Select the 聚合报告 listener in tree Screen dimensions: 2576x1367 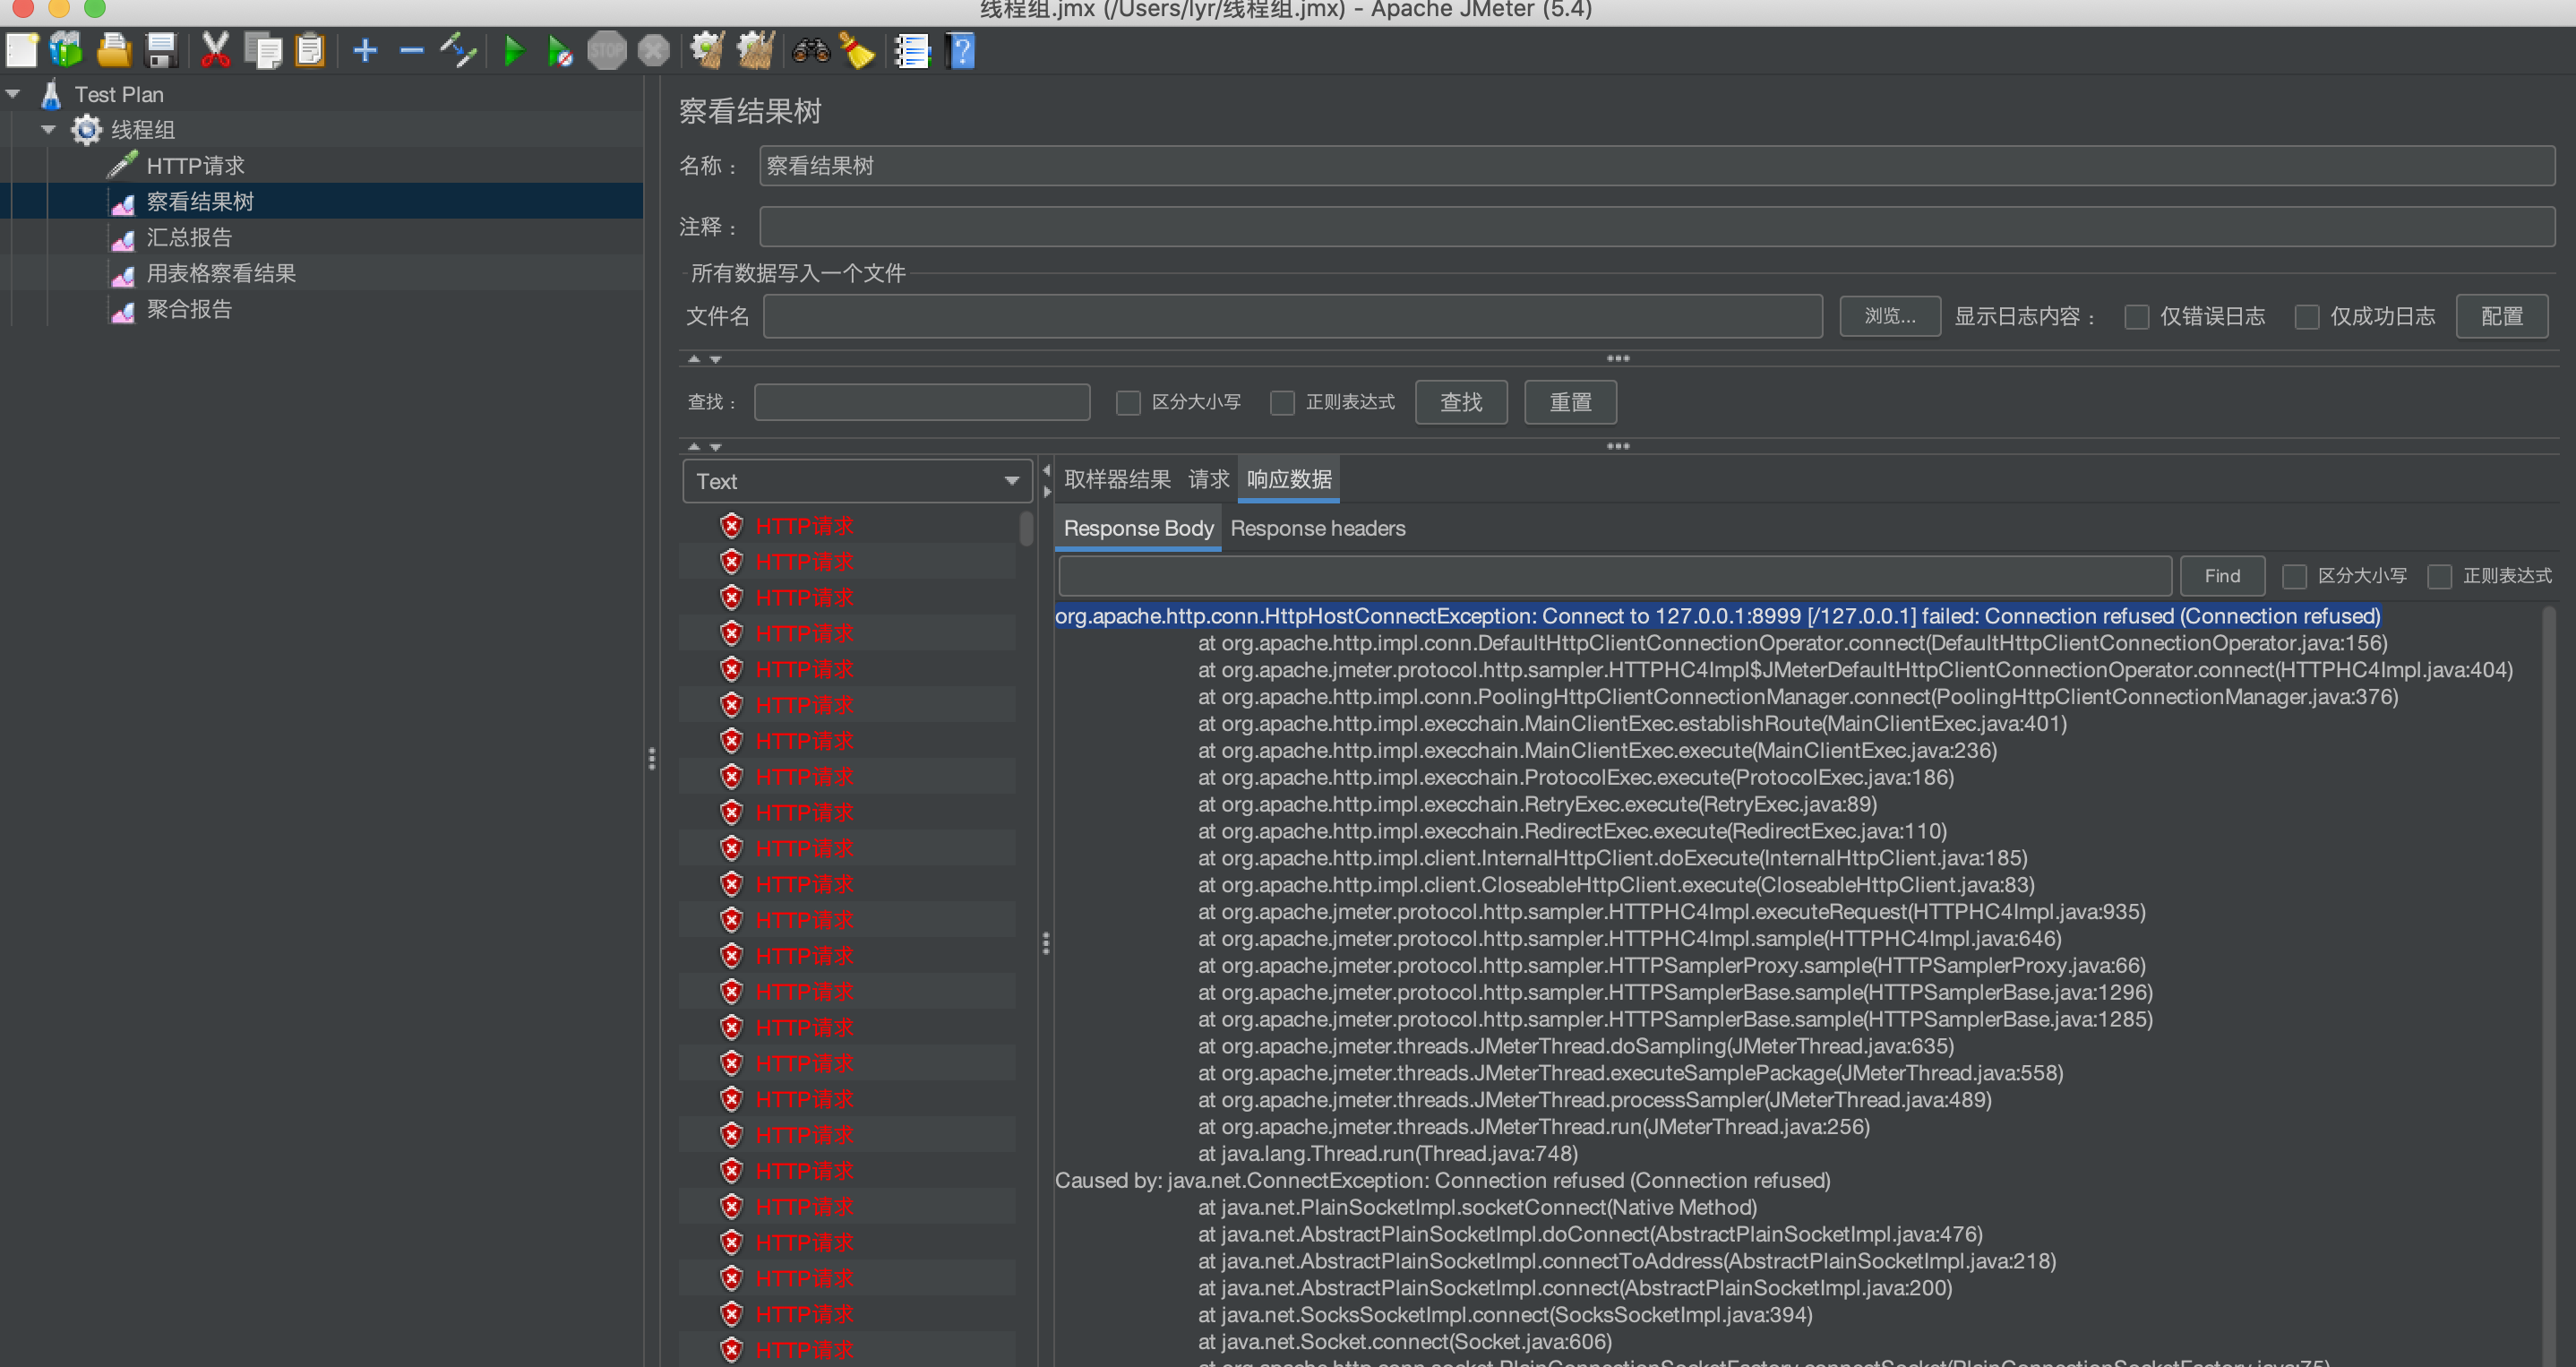tap(189, 309)
